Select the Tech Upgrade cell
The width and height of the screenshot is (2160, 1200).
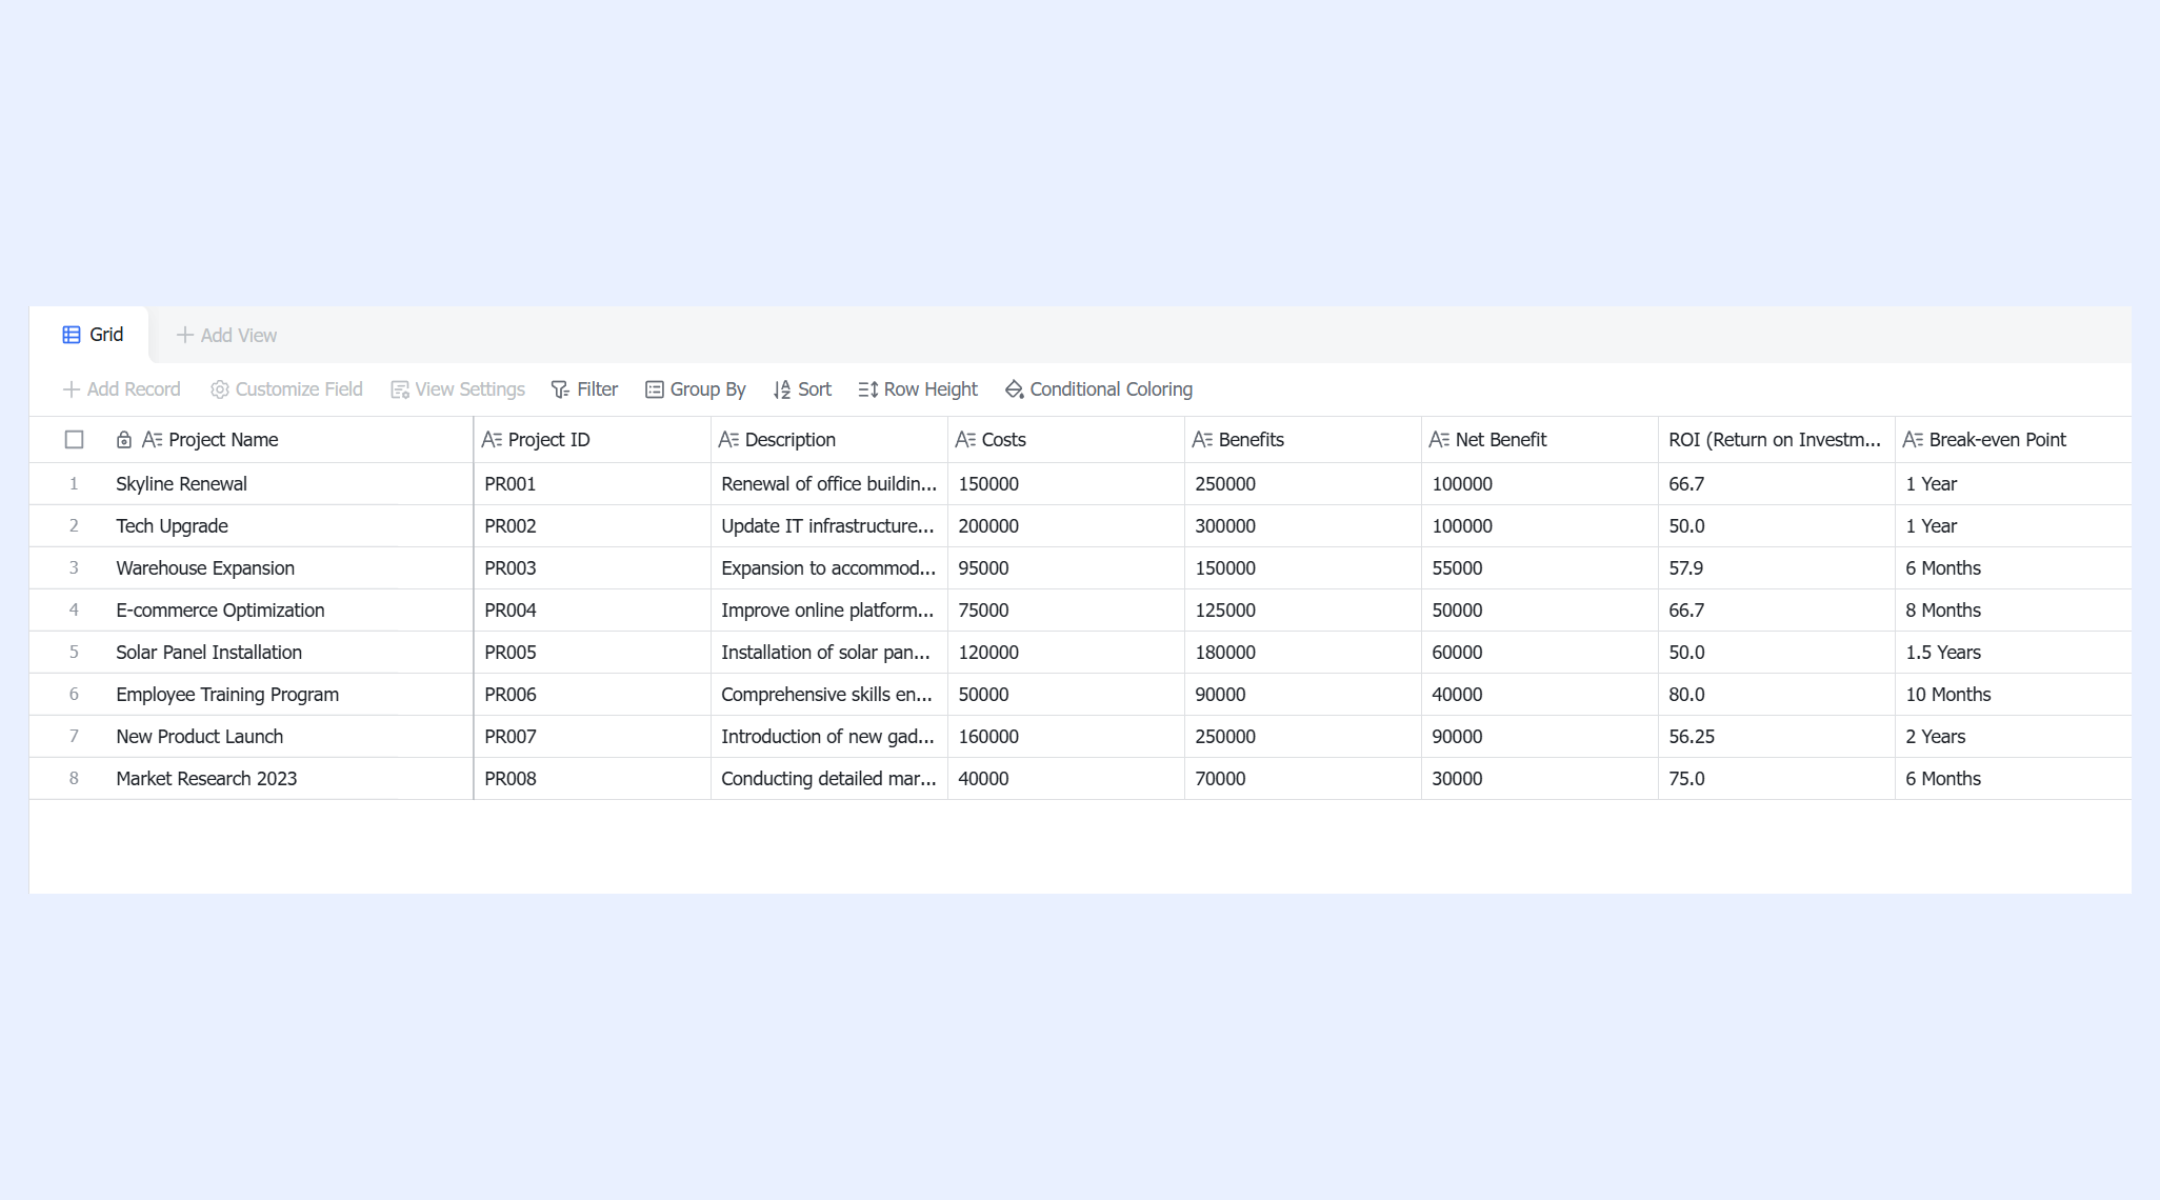pos(290,526)
